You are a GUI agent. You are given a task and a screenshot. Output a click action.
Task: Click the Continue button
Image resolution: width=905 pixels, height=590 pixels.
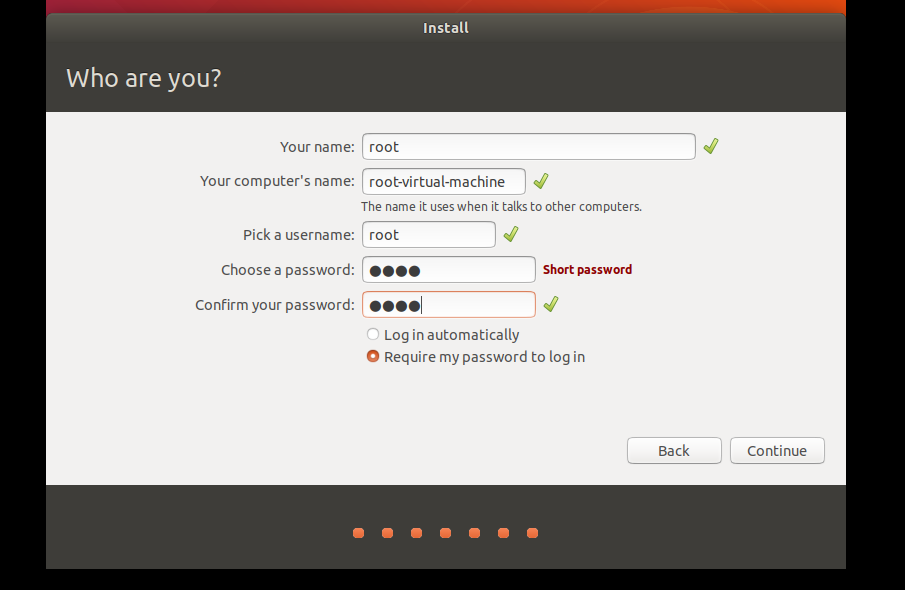pos(777,450)
